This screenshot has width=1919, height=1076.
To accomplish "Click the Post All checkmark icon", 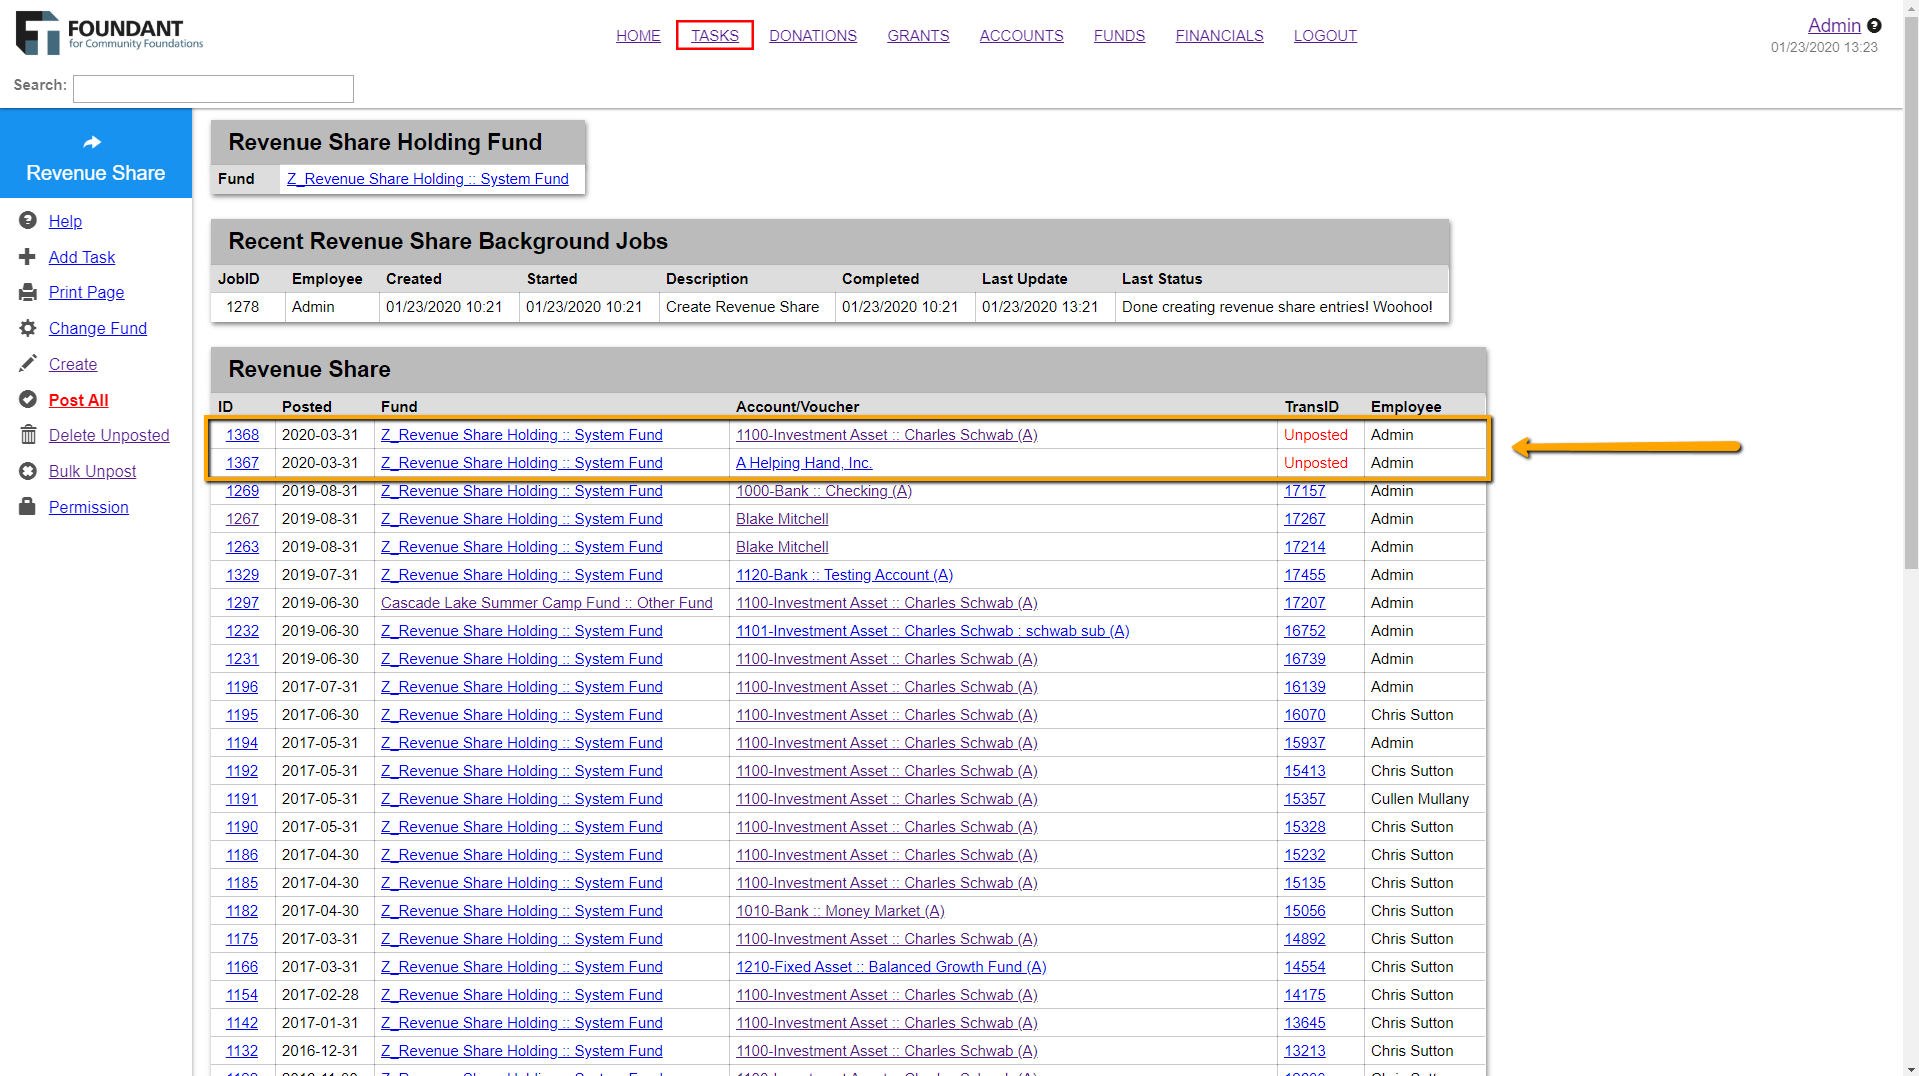I will pyautogui.click(x=28, y=399).
